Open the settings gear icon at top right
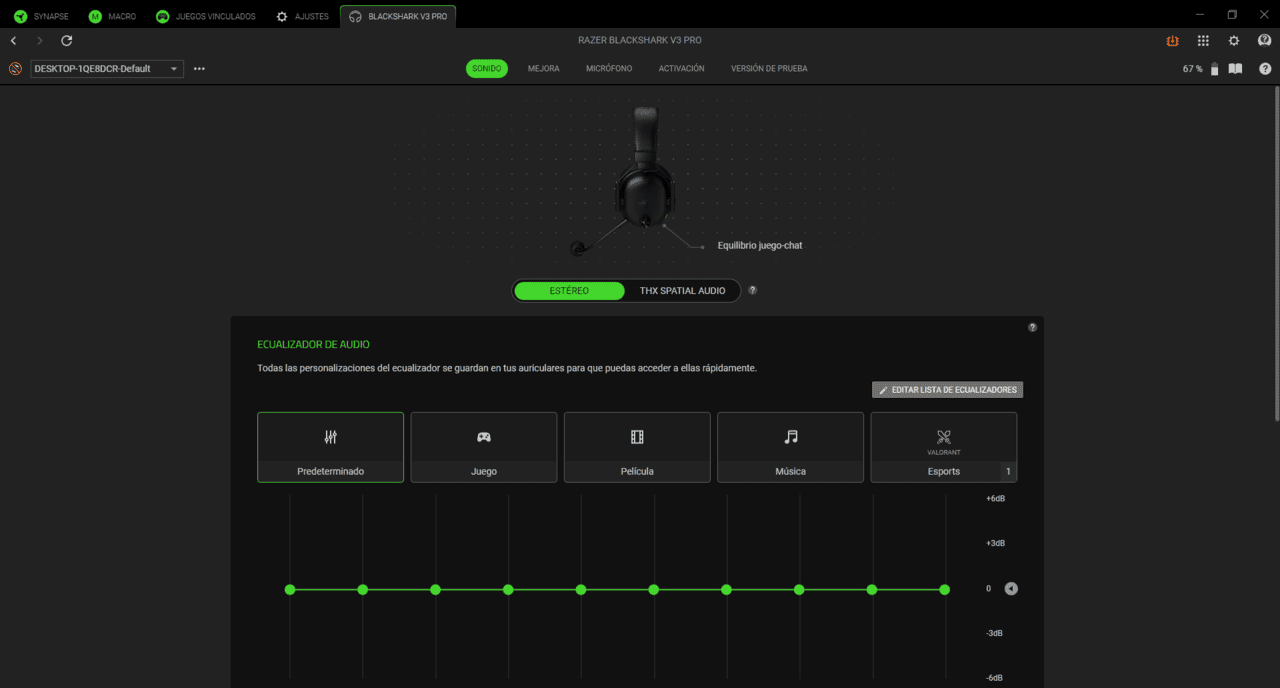The width and height of the screenshot is (1280, 688). (1234, 41)
